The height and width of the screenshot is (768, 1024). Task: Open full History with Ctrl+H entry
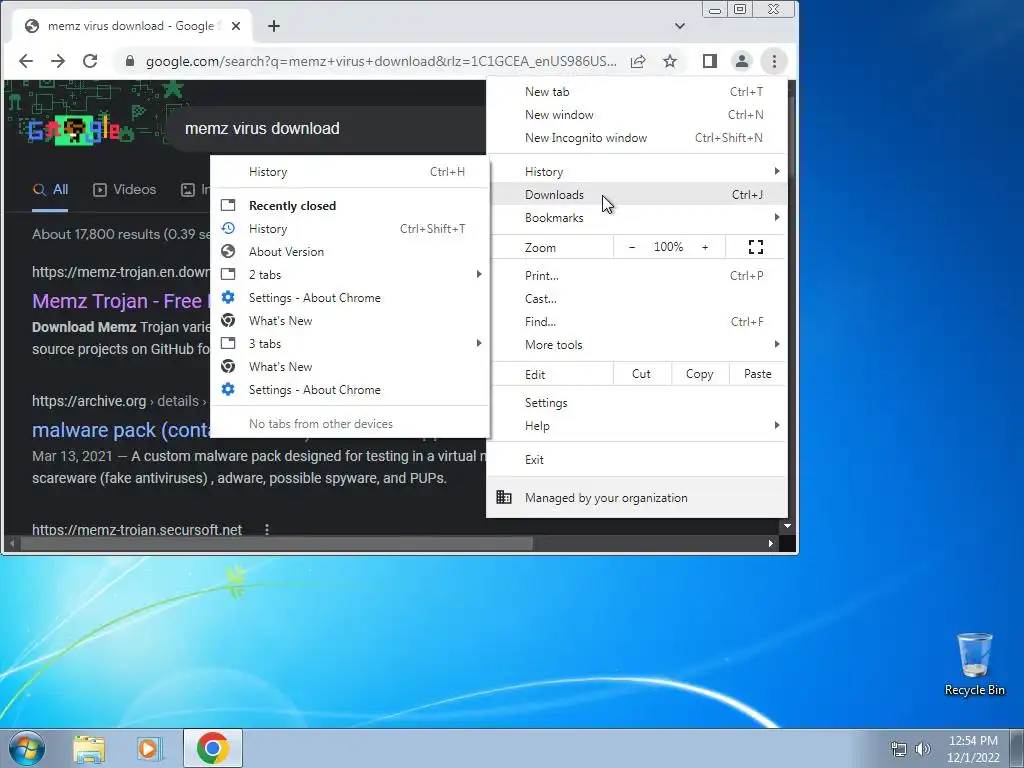pyautogui.click(x=349, y=172)
